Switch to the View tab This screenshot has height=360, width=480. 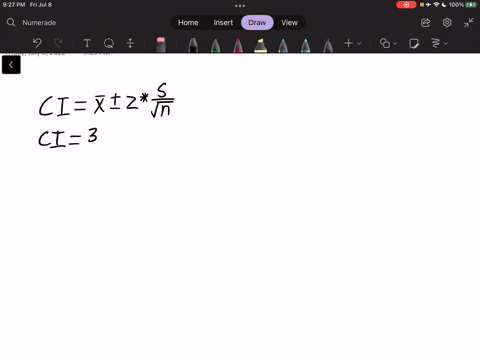tap(289, 22)
